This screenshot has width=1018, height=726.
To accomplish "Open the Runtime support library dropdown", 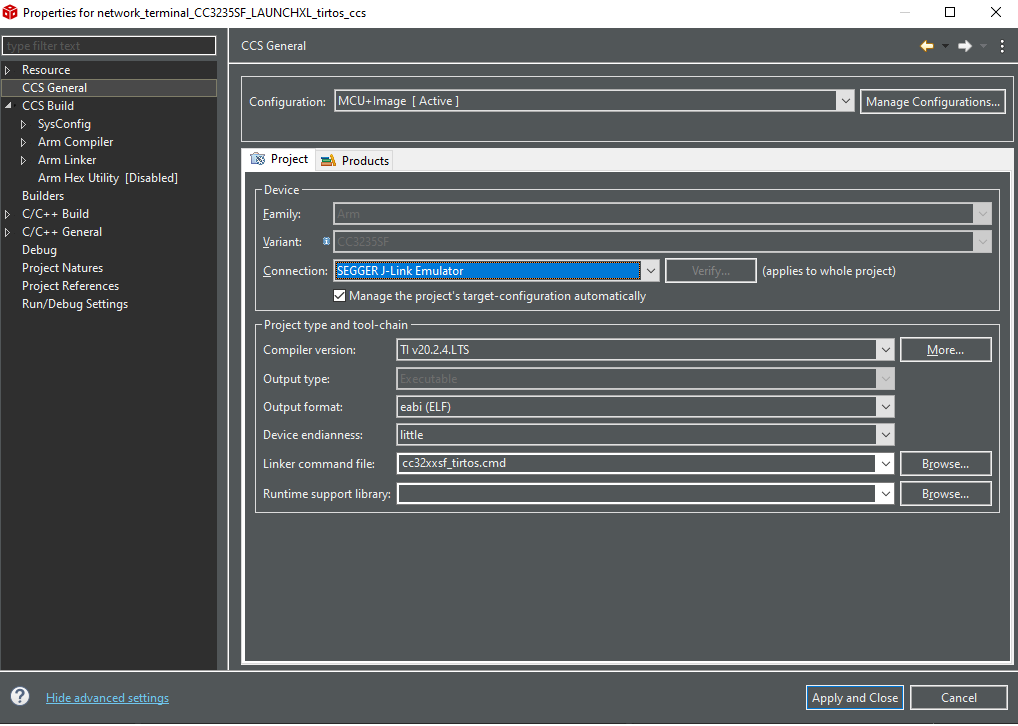I will (885, 494).
